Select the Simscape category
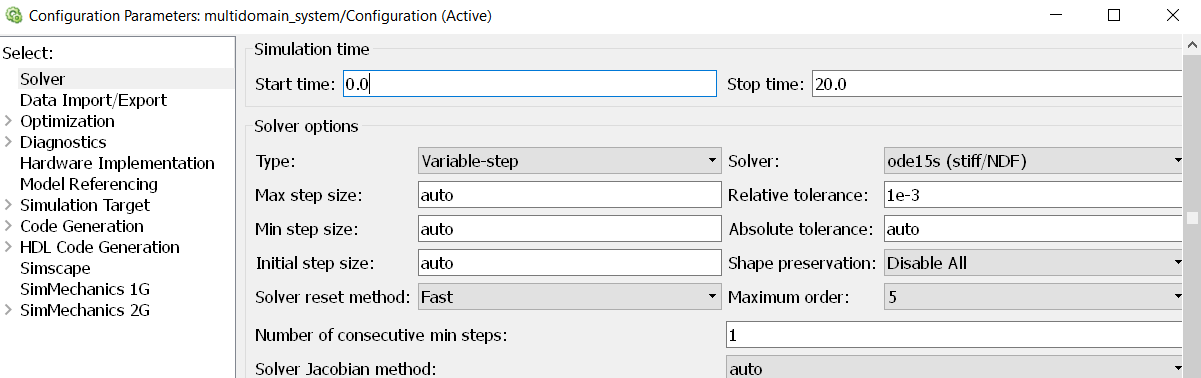The height and width of the screenshot is (378, 1201). tap(55, 268)
